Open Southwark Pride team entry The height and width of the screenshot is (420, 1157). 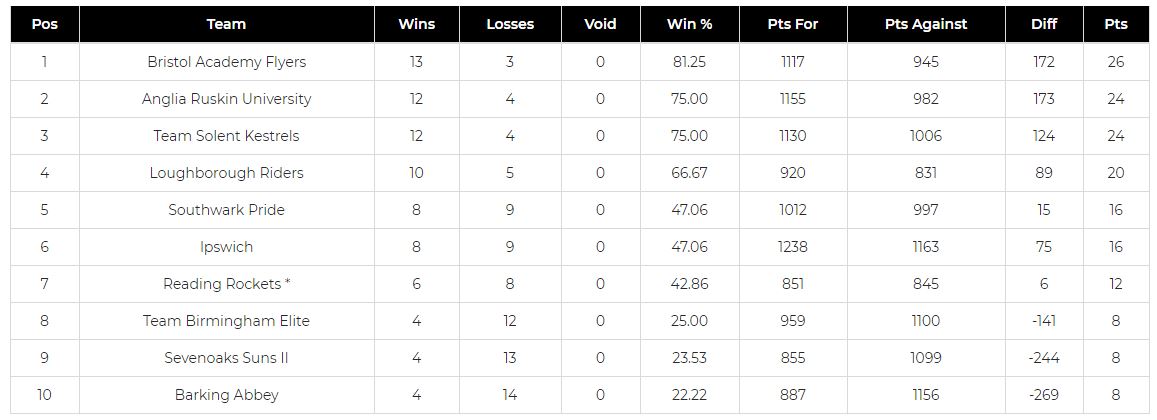click(x=227, y=210)
